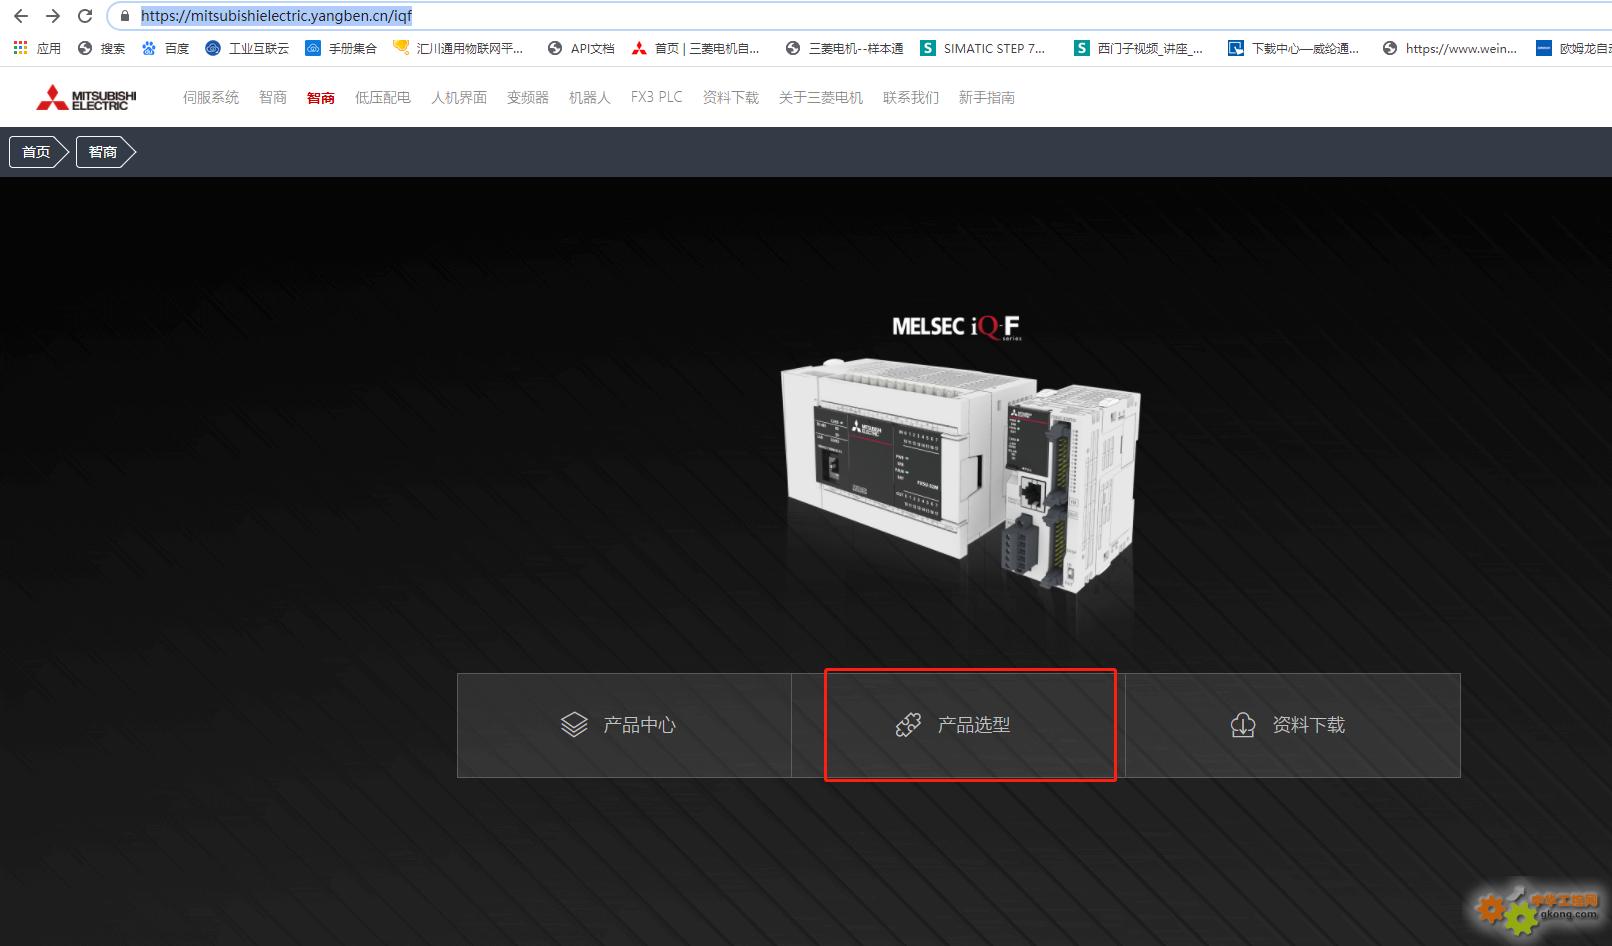Click the 资料下载 button below the product
This screenshot has height=946, width=1612.
pos(1293,725)
